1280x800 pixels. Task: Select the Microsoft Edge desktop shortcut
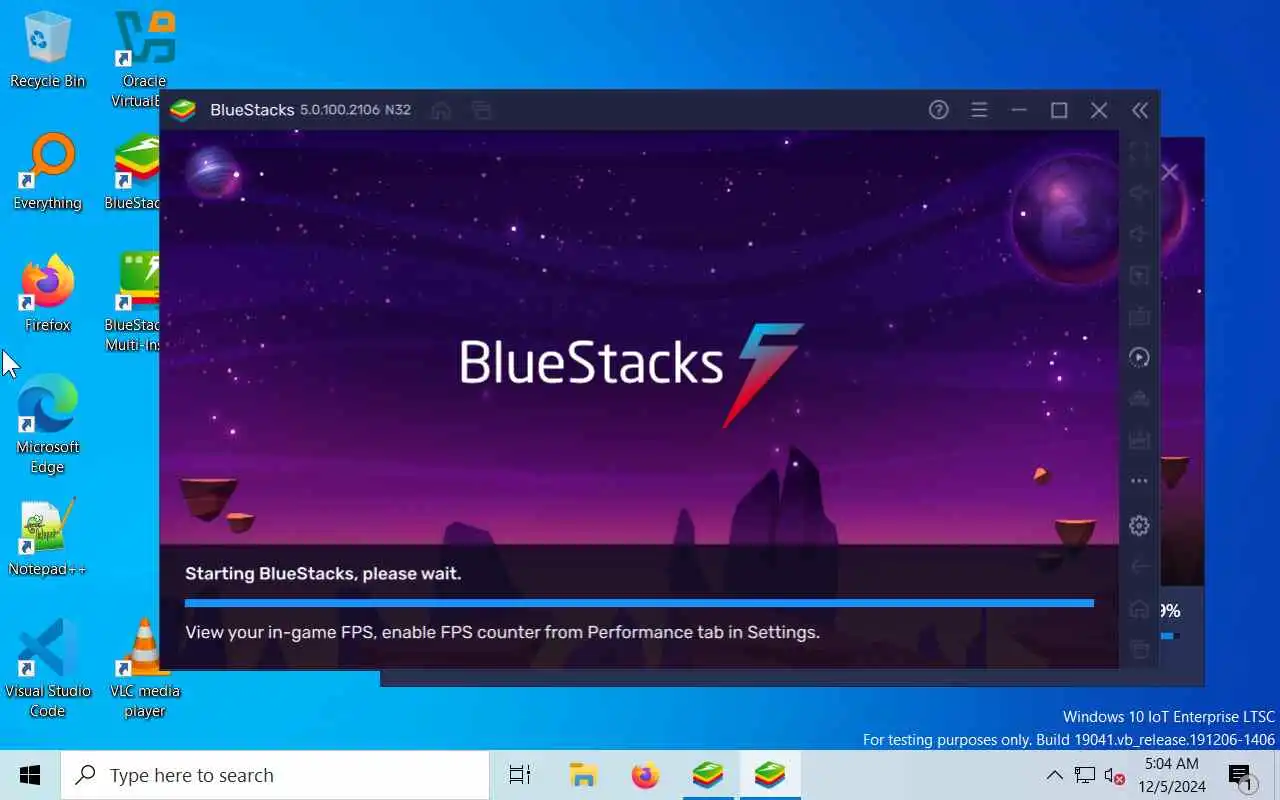tap(47, 425)
